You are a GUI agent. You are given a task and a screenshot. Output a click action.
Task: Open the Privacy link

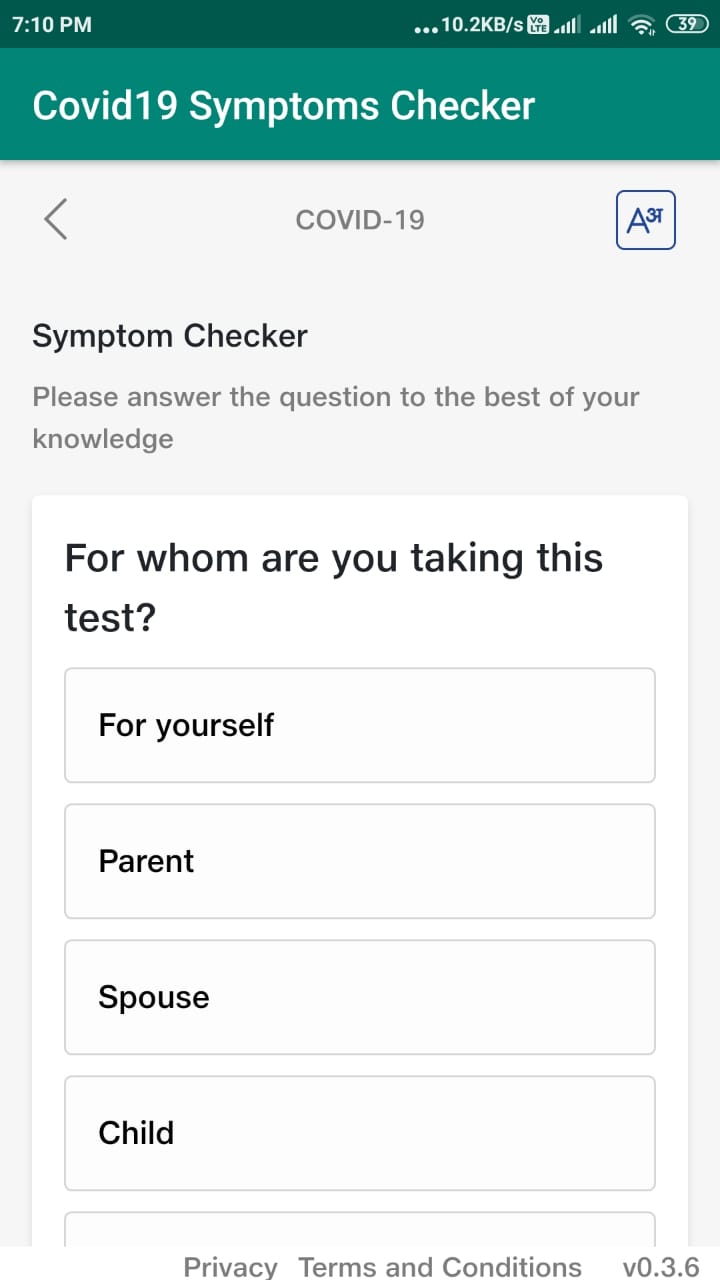point(230,1267)
